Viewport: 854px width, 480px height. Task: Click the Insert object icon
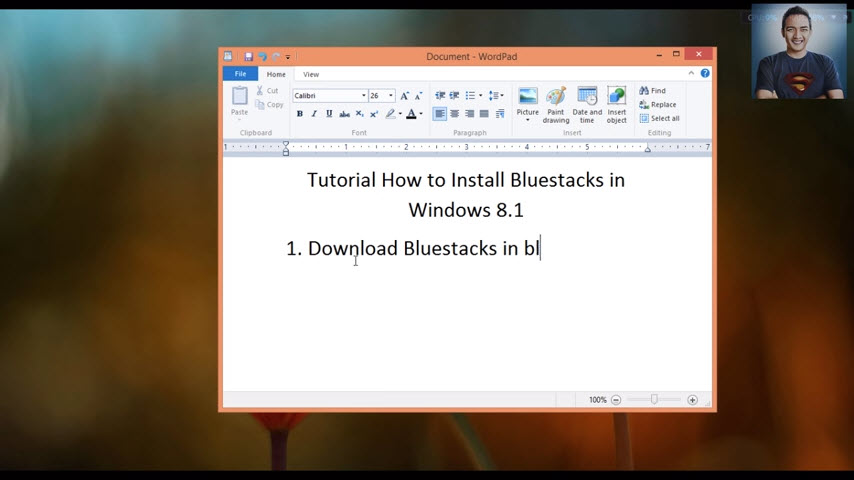(x=617, y=104)
